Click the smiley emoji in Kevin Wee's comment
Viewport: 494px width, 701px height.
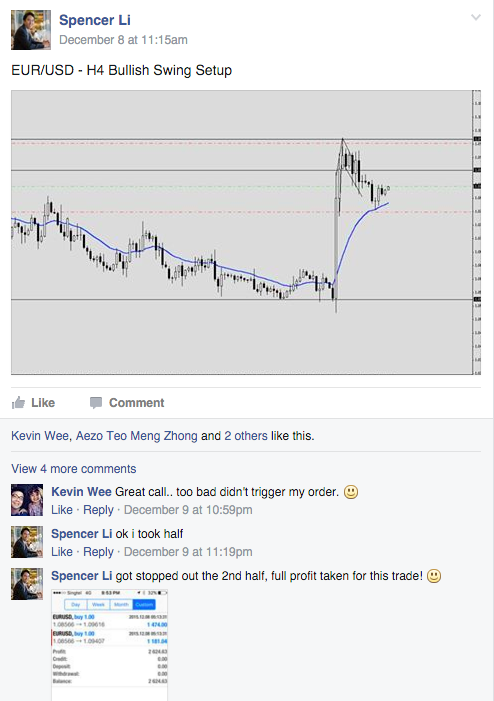(x=351, y=492)
